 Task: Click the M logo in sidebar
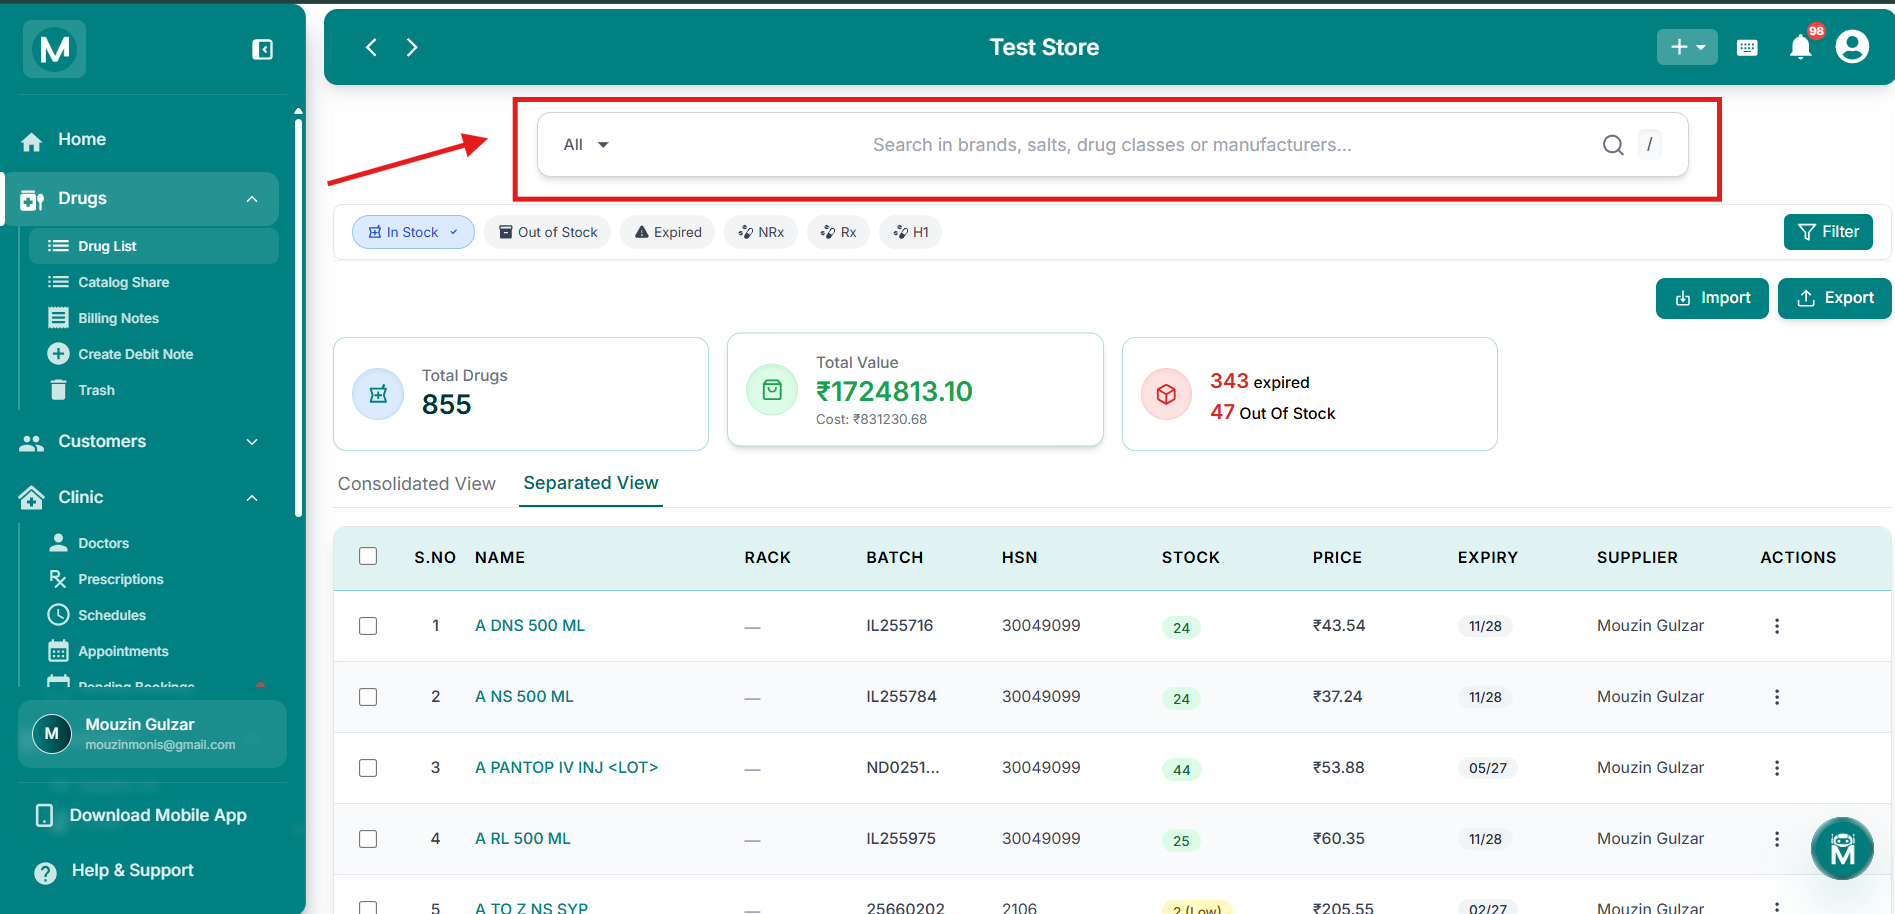[x=55, y=48]
